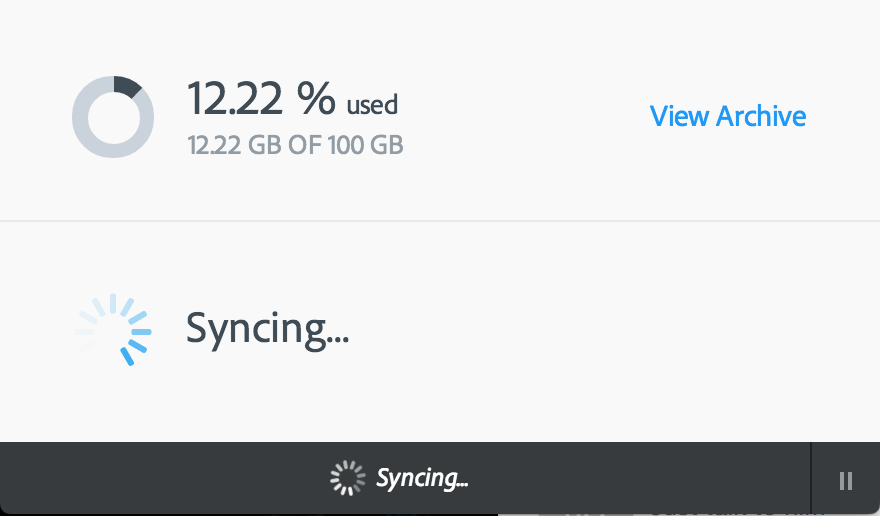Click the italic Syncing... status bar text
Viewport: 880px width, 516px height.
[421, 478]
